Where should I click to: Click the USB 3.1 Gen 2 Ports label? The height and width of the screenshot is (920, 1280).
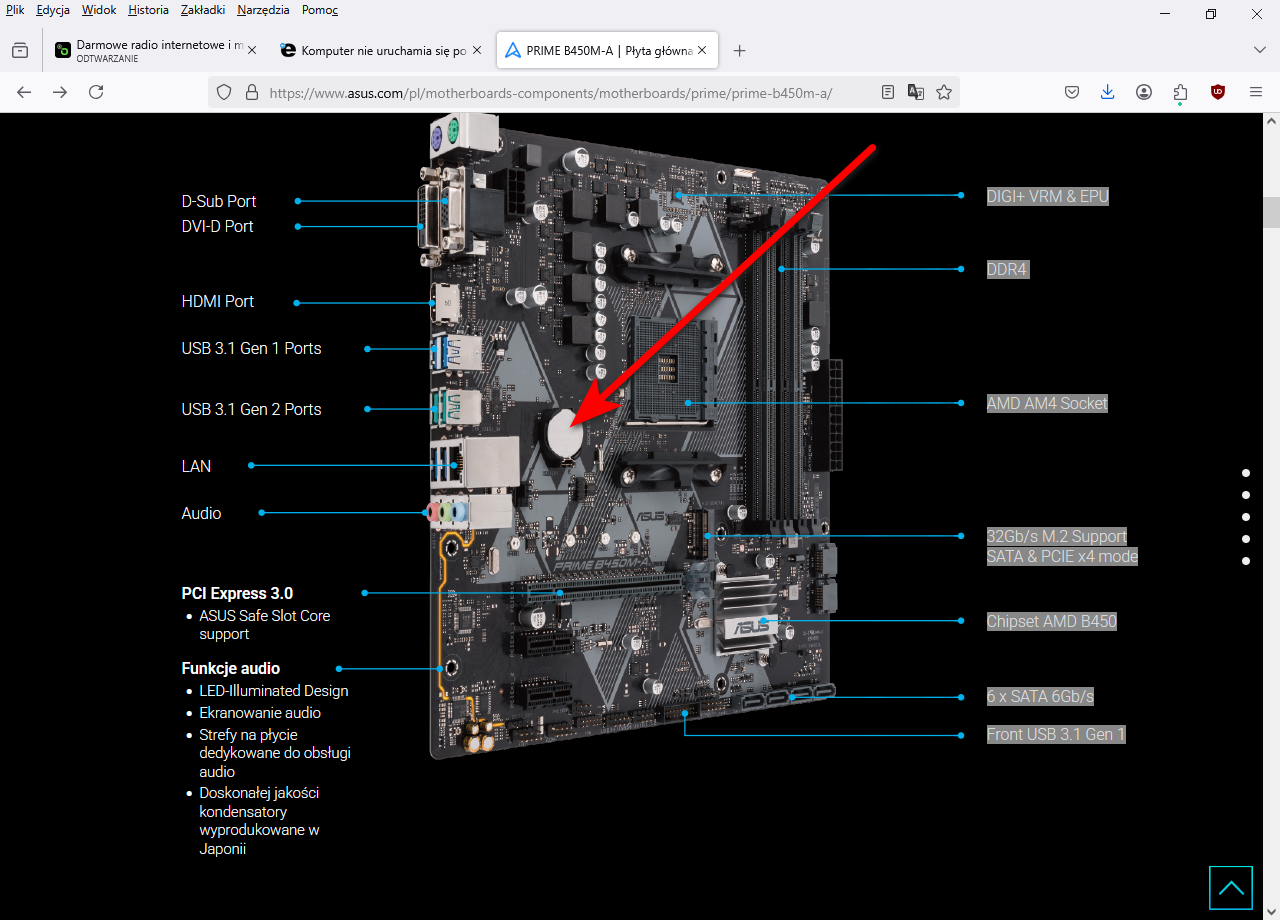[x=251, y=409]
